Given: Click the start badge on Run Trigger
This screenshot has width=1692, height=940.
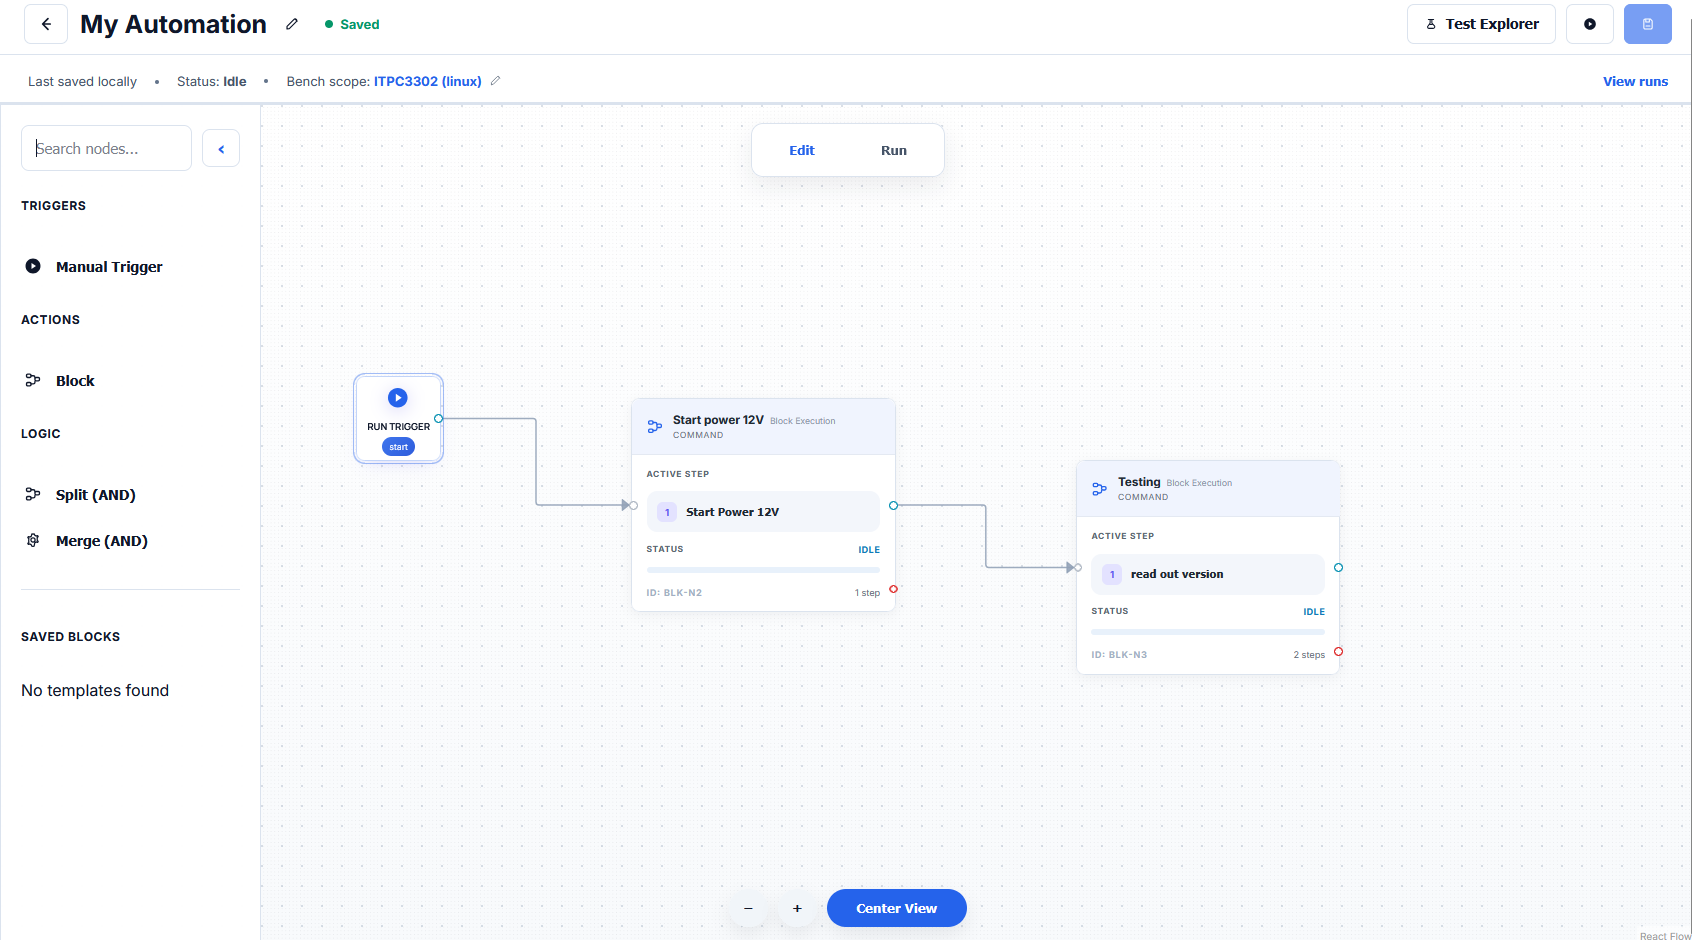Looking at the screenshot, I should pos(398,447).
